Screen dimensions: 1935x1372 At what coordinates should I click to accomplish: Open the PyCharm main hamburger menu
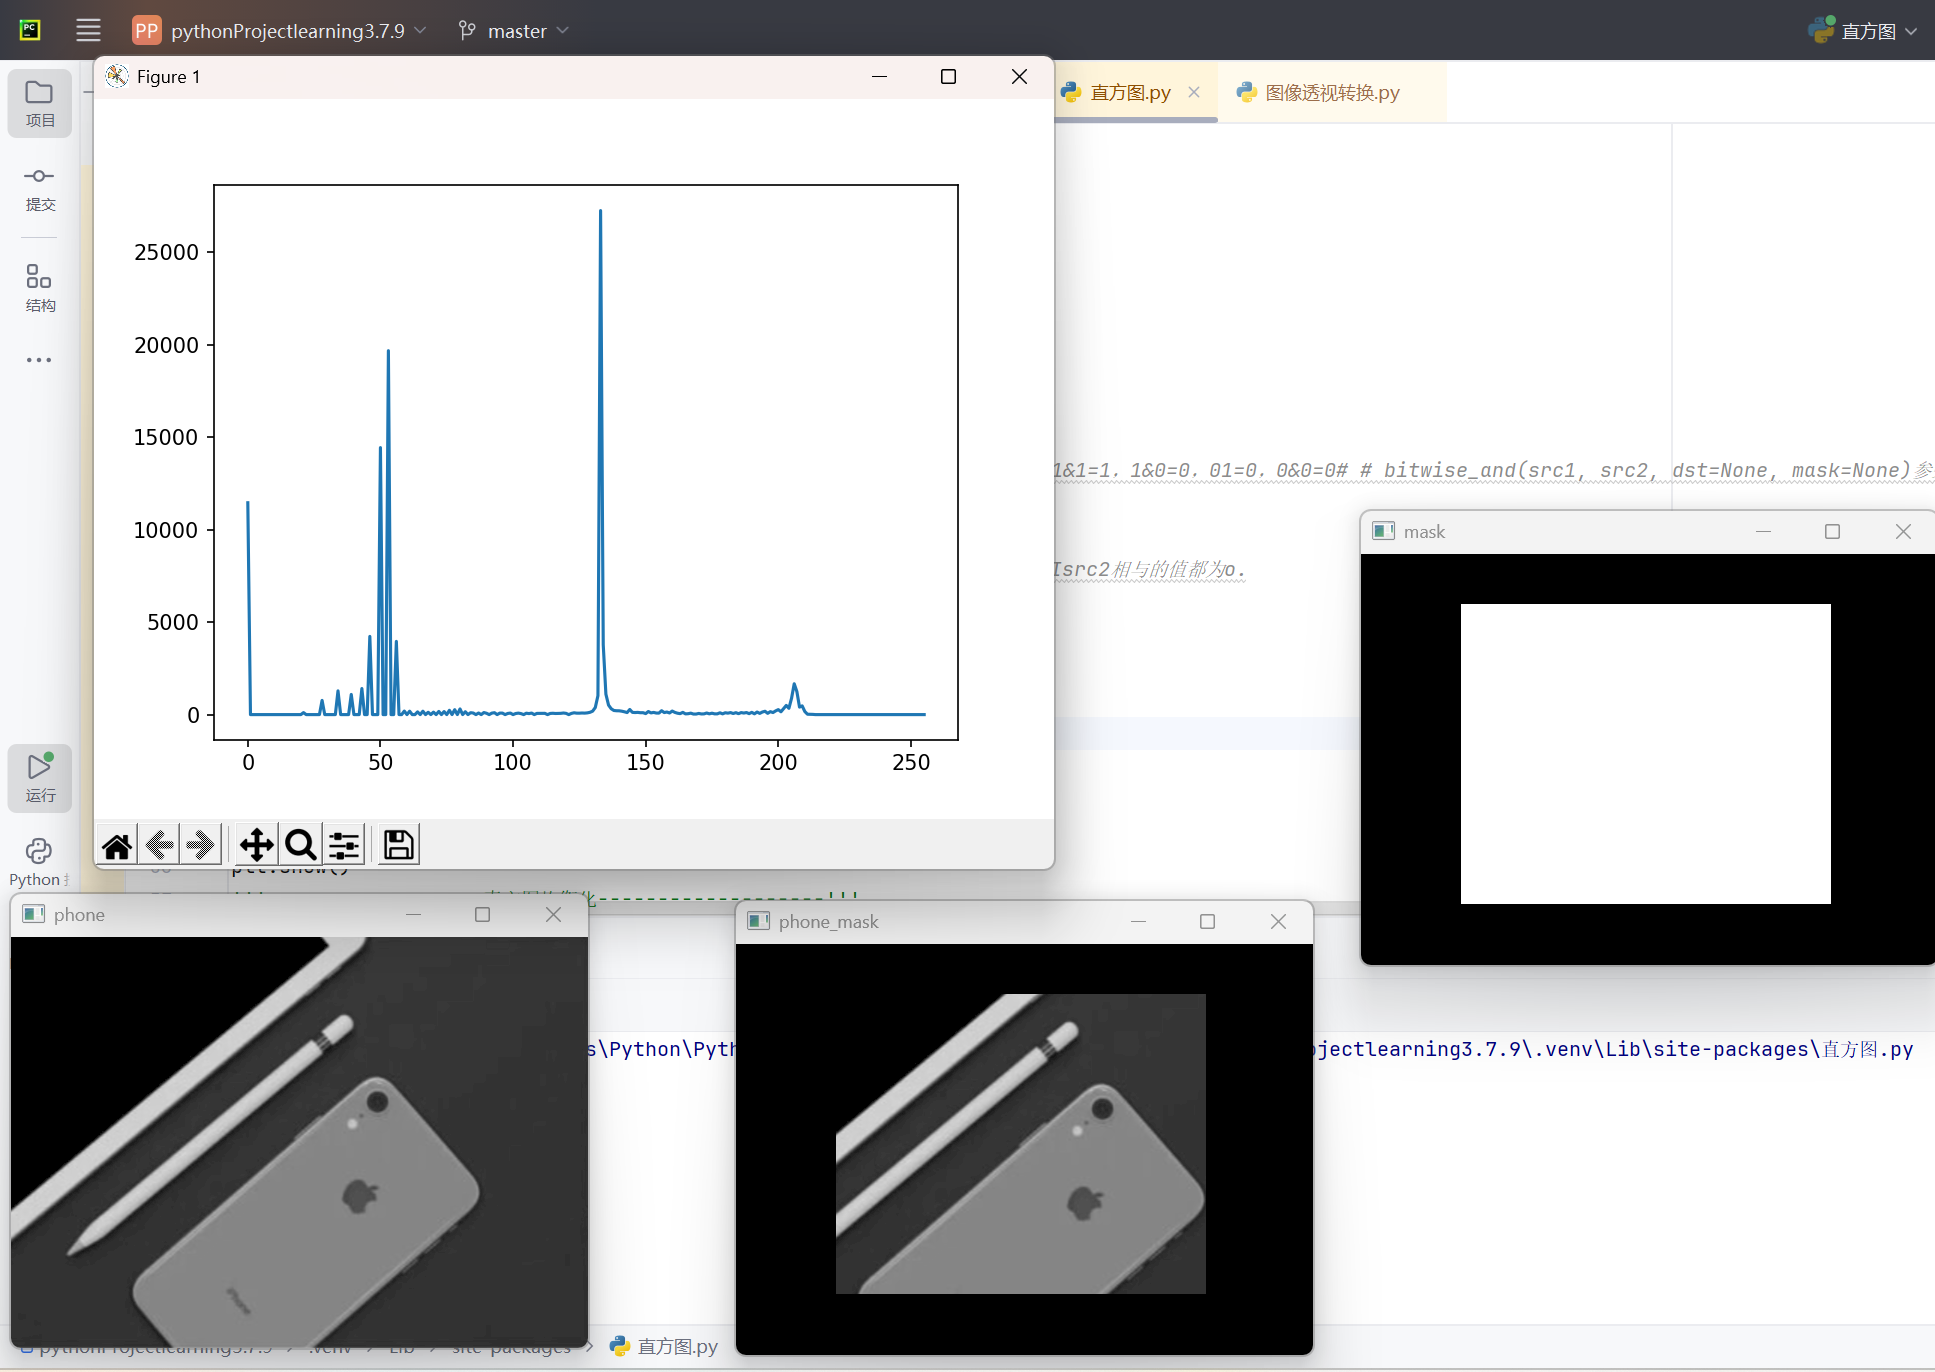pos(88,30)
